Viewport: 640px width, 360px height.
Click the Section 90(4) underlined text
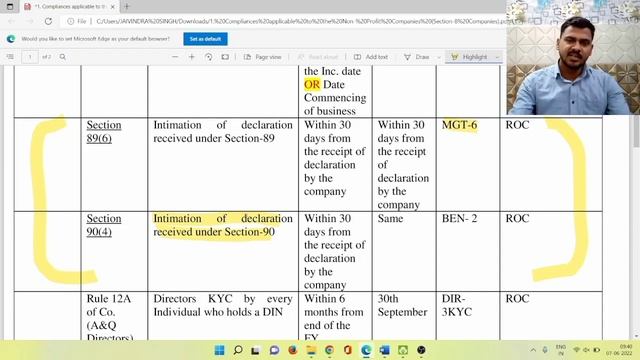[104, 225]
